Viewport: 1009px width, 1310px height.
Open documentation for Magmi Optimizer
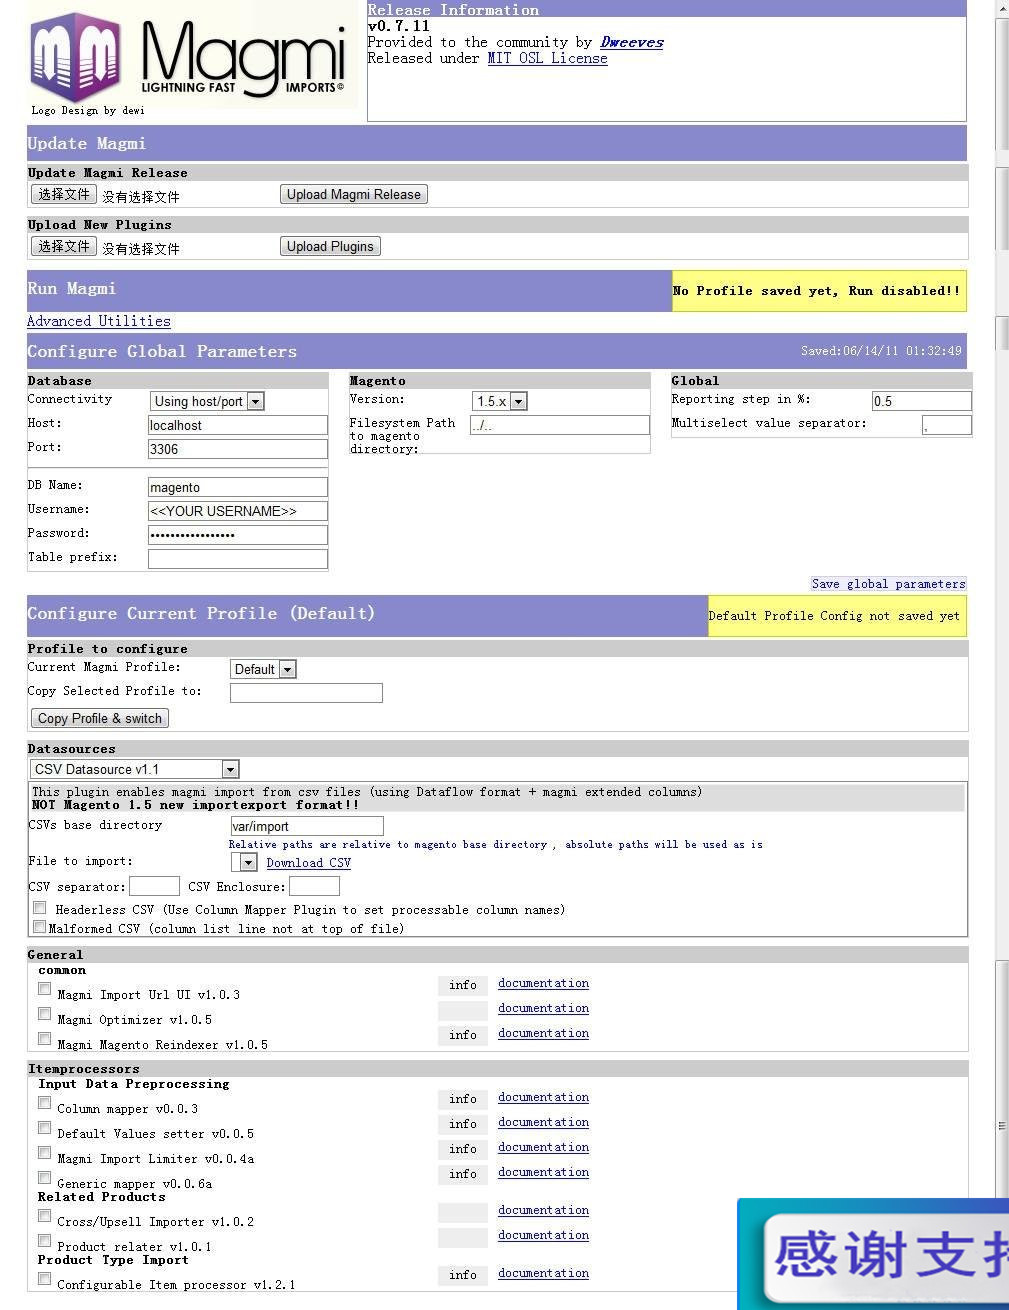coord(543,1008)
